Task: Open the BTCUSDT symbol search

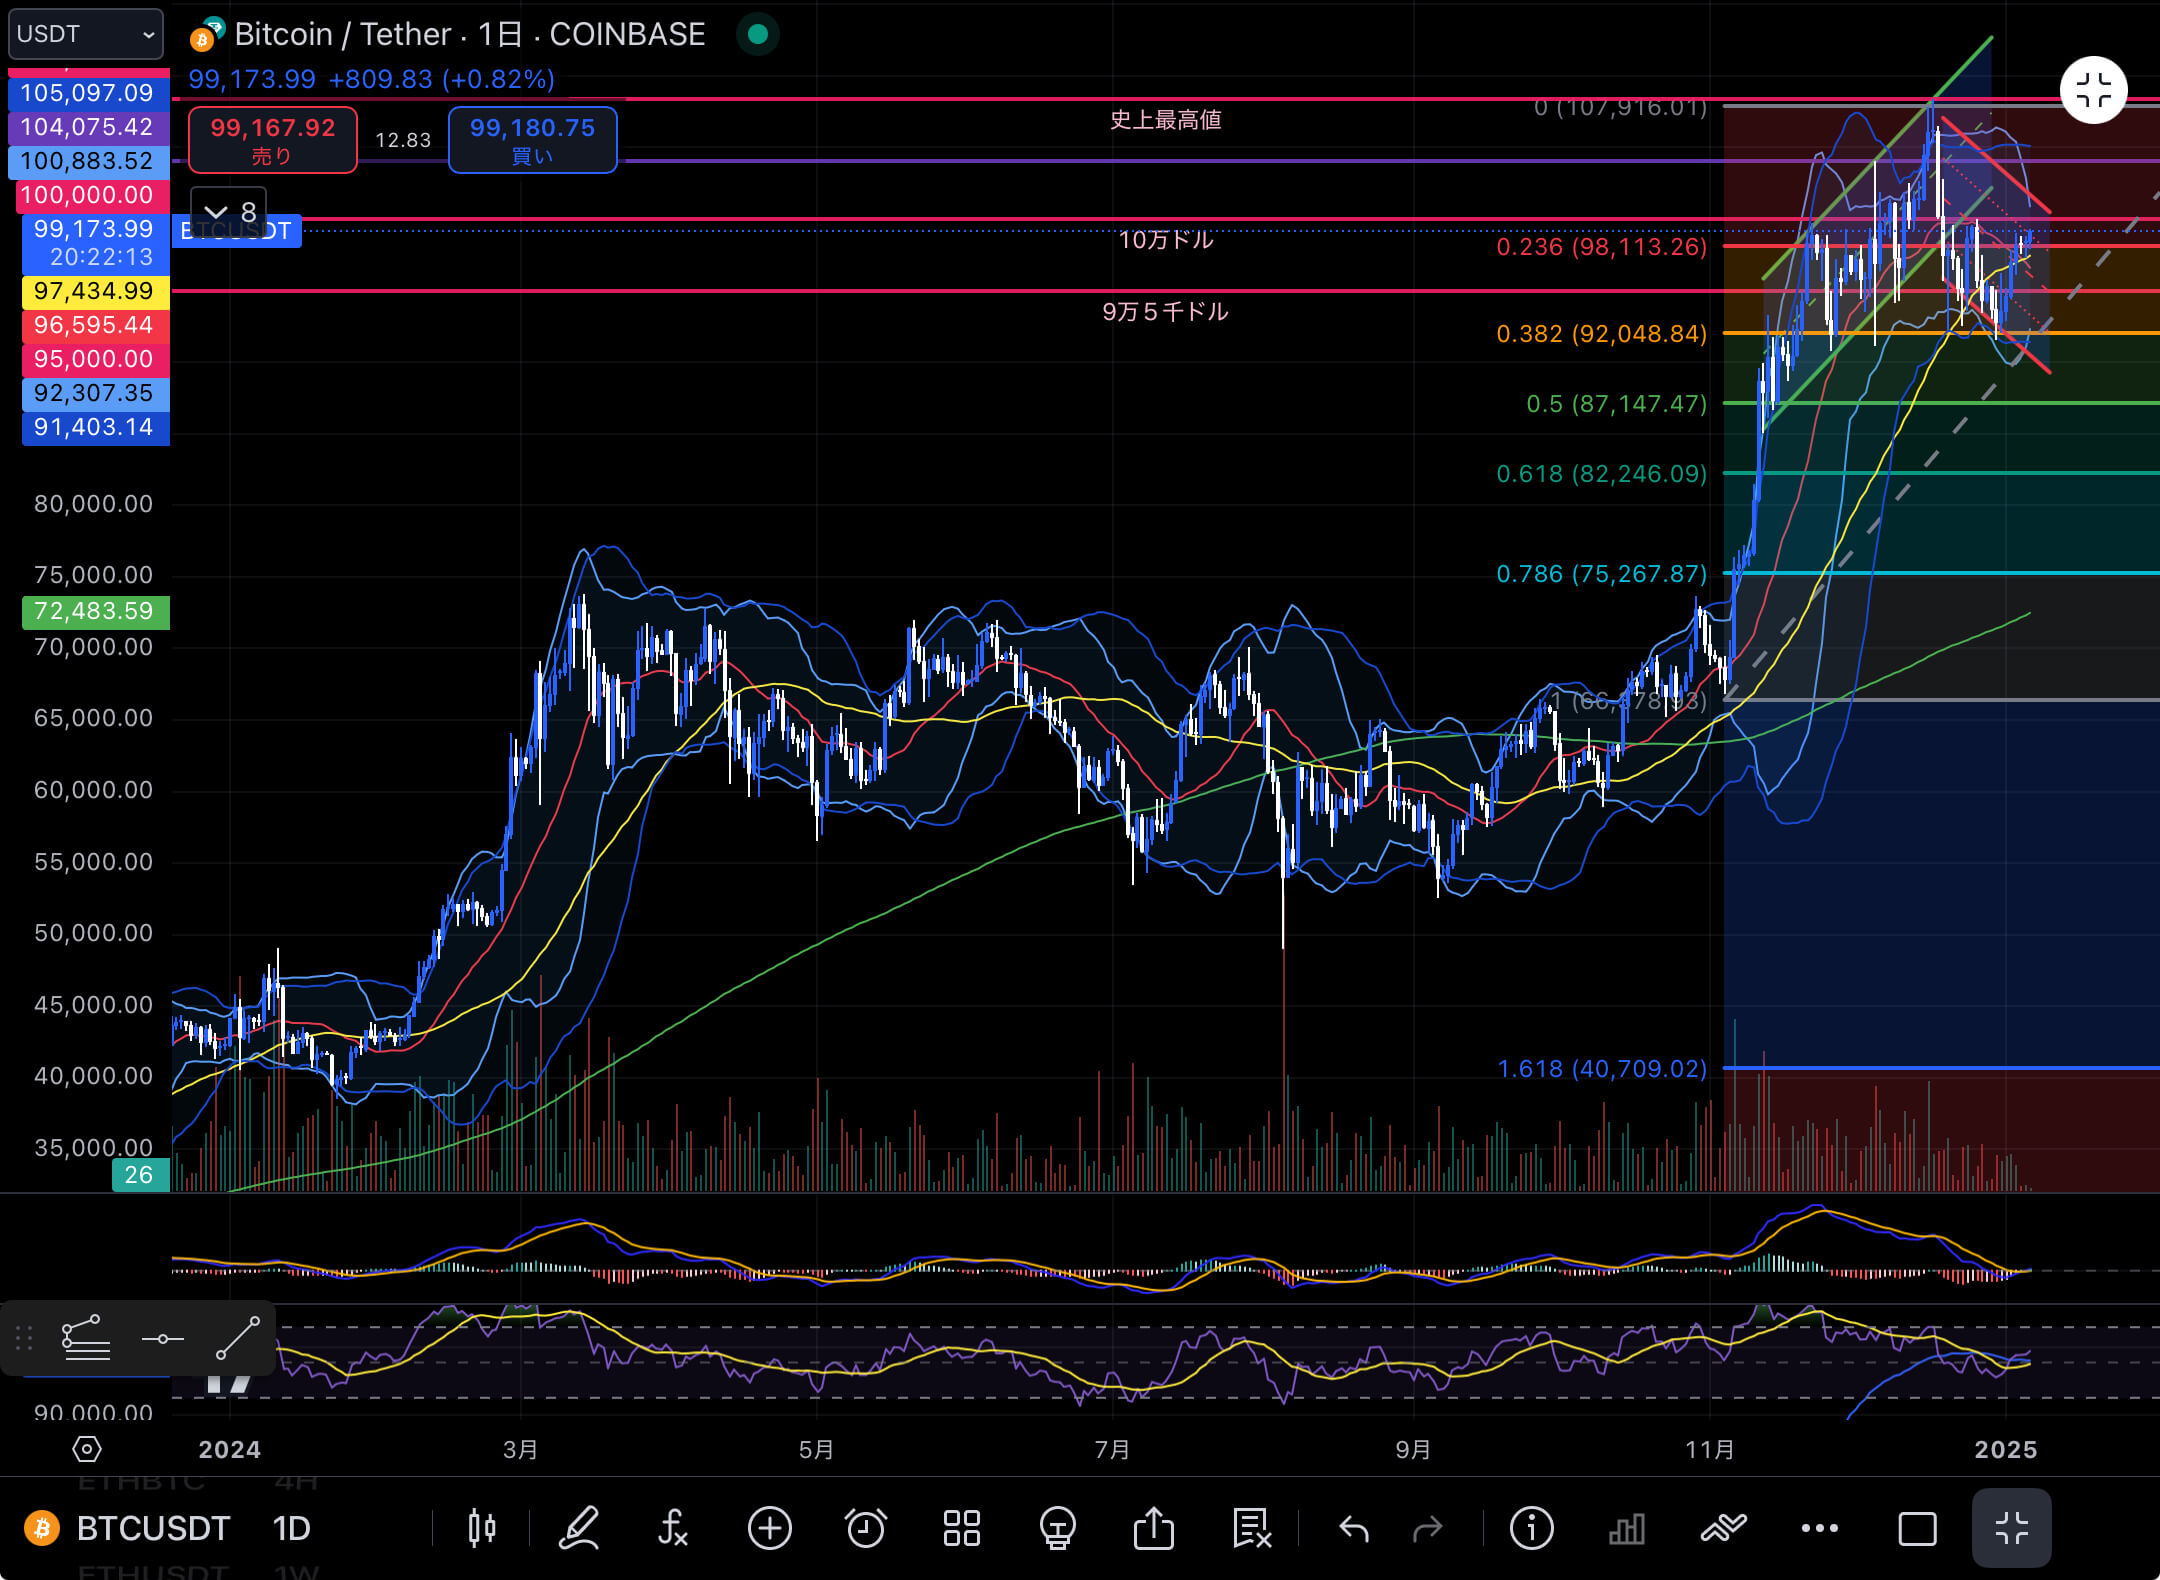Action: coord(153,1528)
